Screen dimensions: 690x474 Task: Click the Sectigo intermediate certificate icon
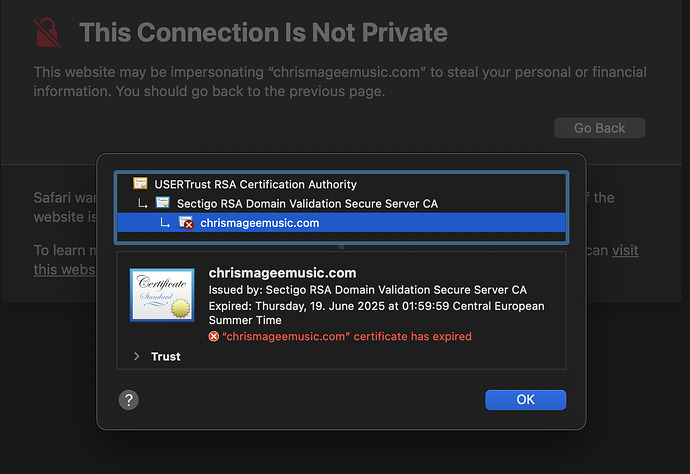(x=163, y=203)
